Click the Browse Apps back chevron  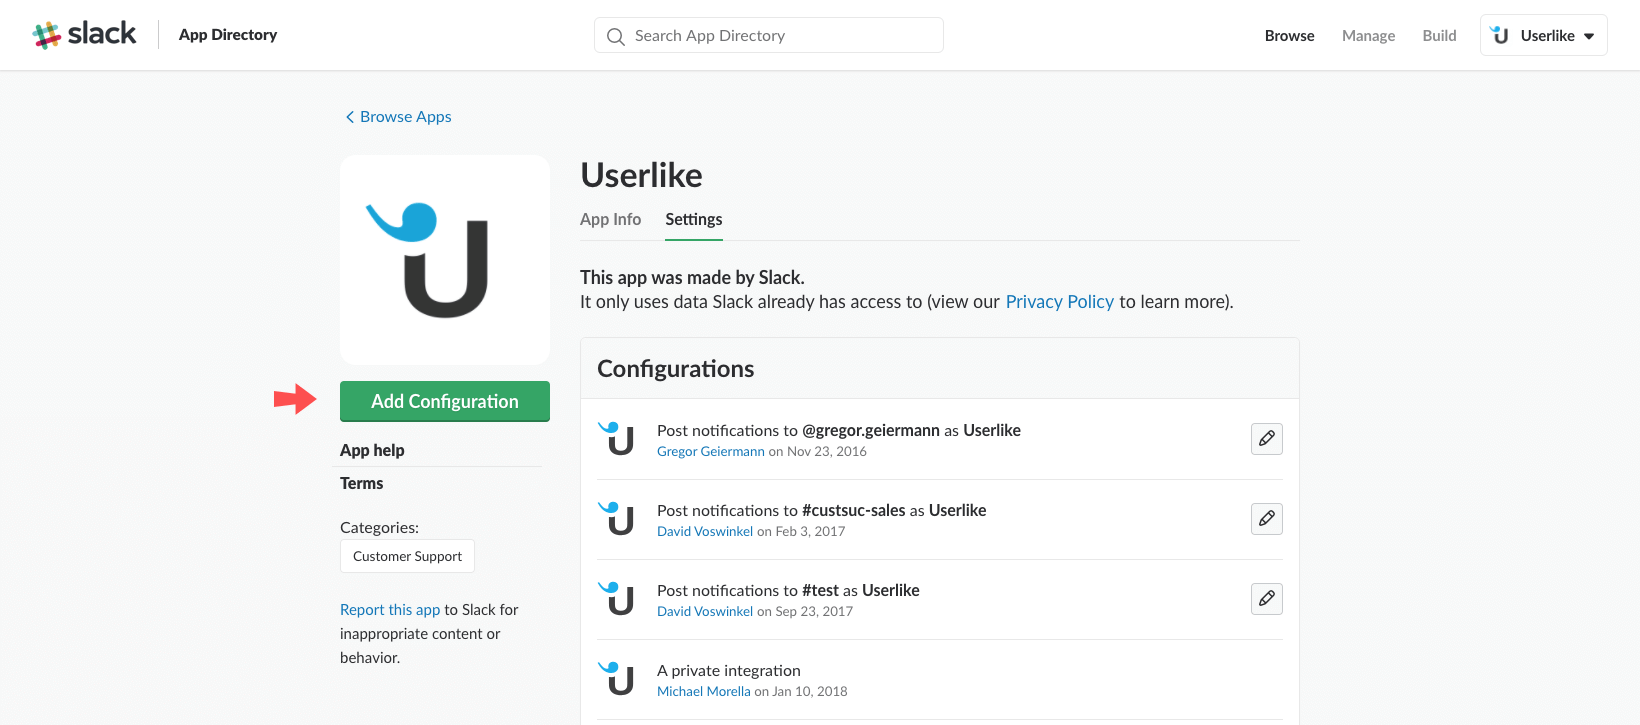350,117
